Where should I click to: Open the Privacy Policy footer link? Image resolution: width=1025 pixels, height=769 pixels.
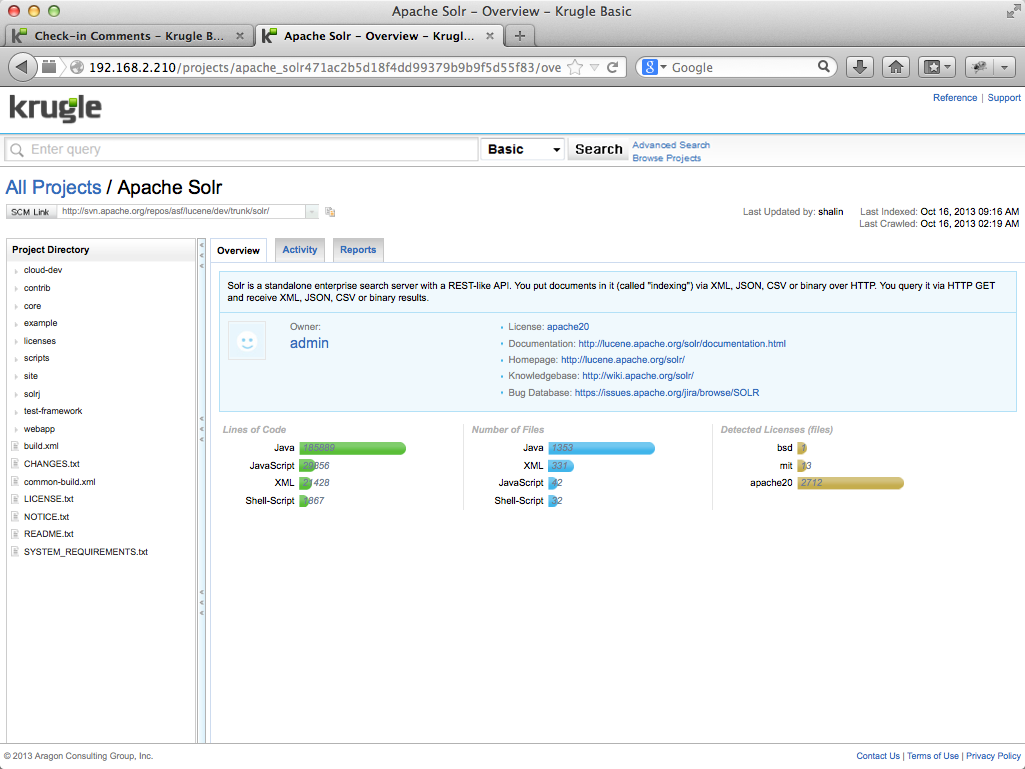click(993, 756)
